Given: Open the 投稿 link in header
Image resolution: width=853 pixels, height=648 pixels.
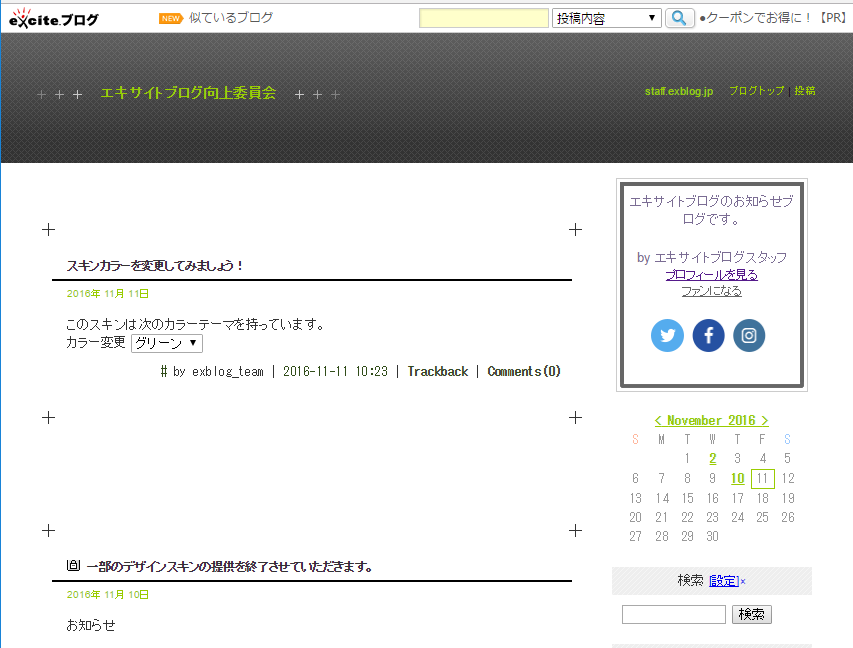Looking at the screenshot, I should (x=805, y=91).
